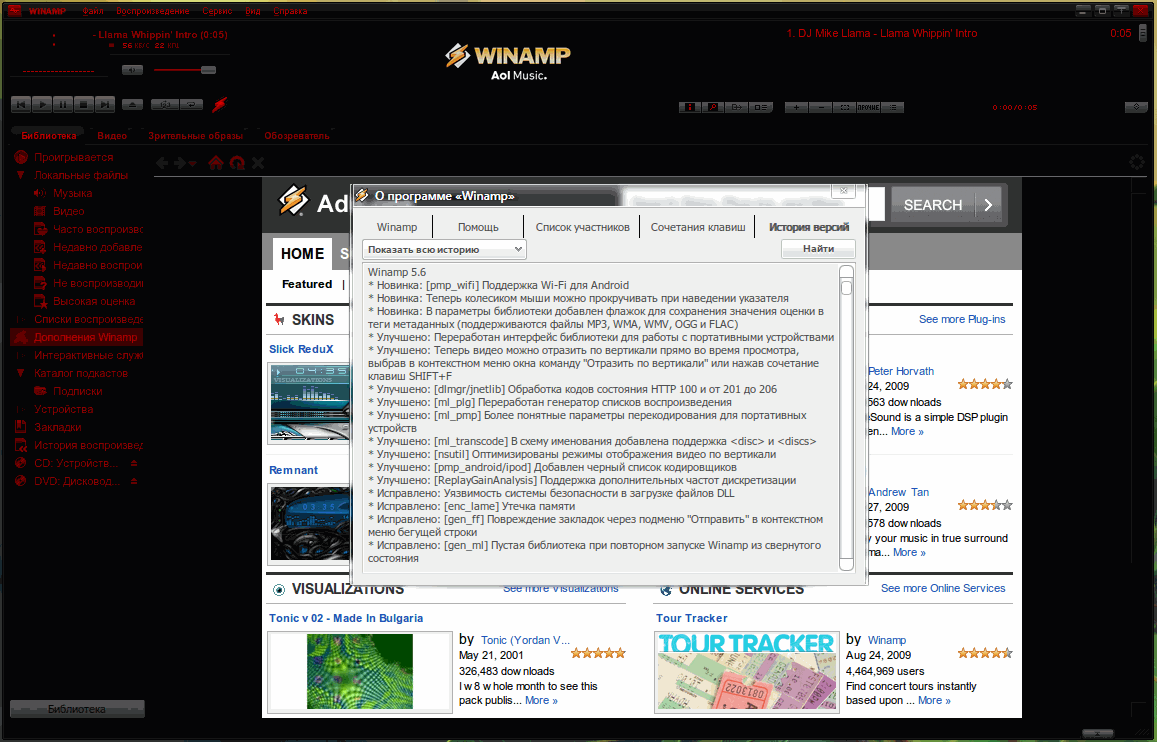The image size is (1157, 742).
Task: Go to the previous track
Action: pyautogui.click(x=21, y=105)
